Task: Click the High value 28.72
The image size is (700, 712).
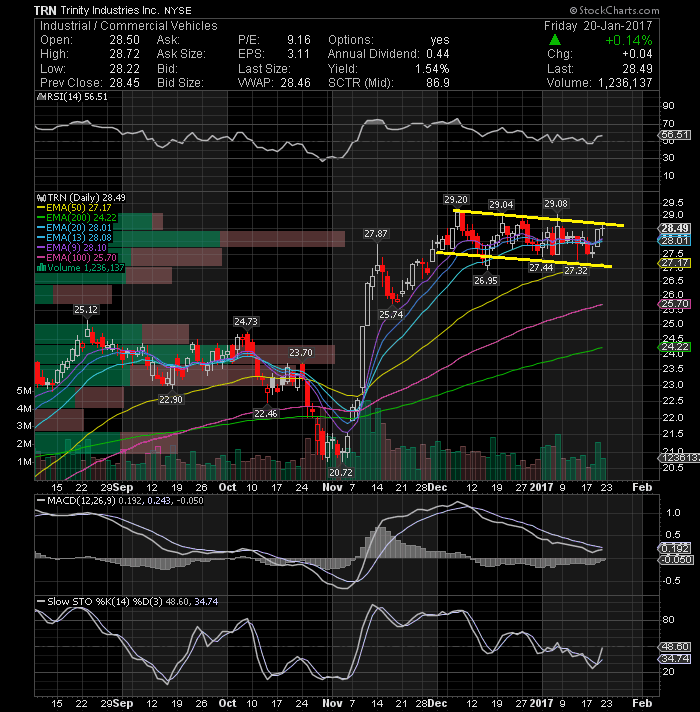Action: 124,54
